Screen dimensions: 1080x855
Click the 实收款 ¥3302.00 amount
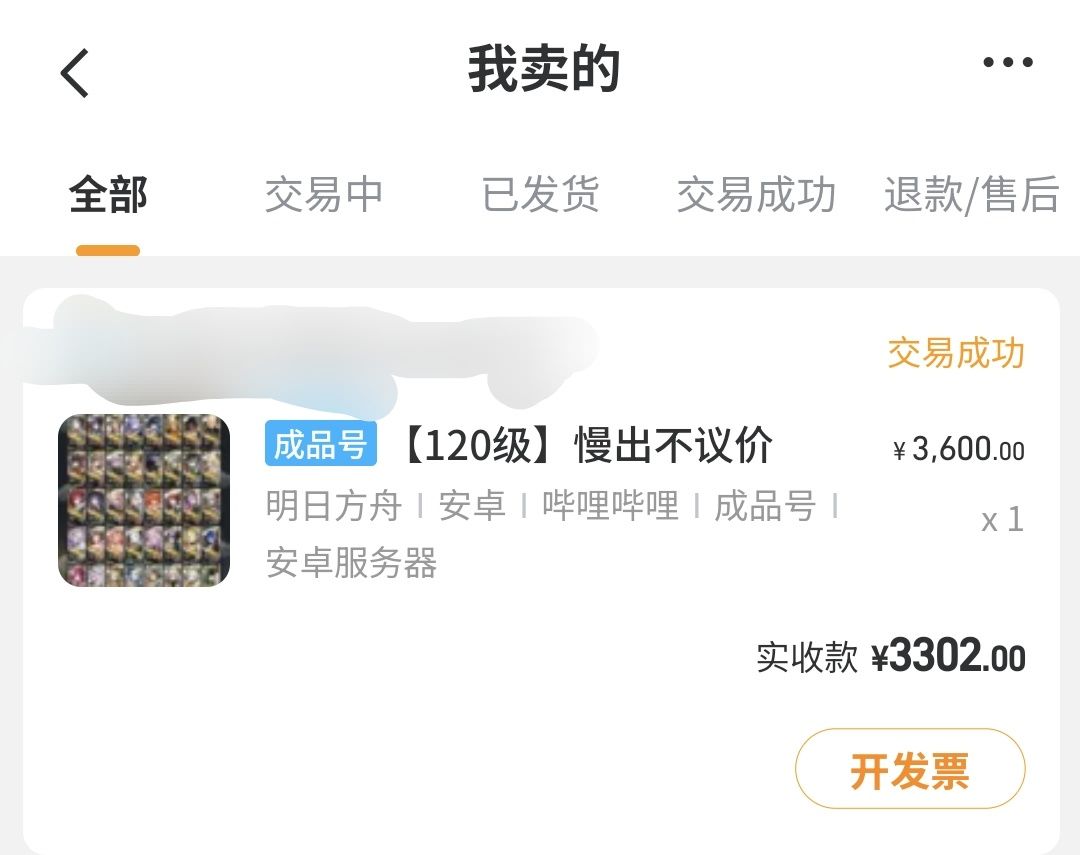[x=891, y=656]
